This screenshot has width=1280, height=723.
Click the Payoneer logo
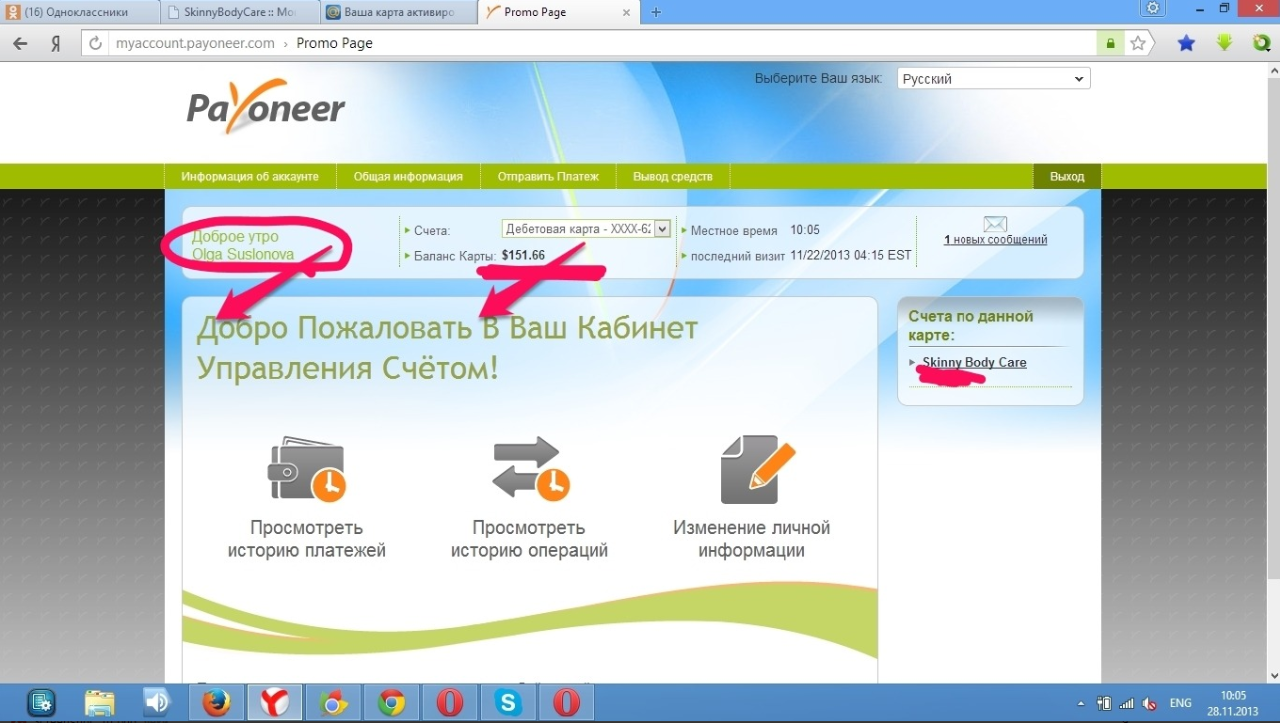tap(266, 107)
